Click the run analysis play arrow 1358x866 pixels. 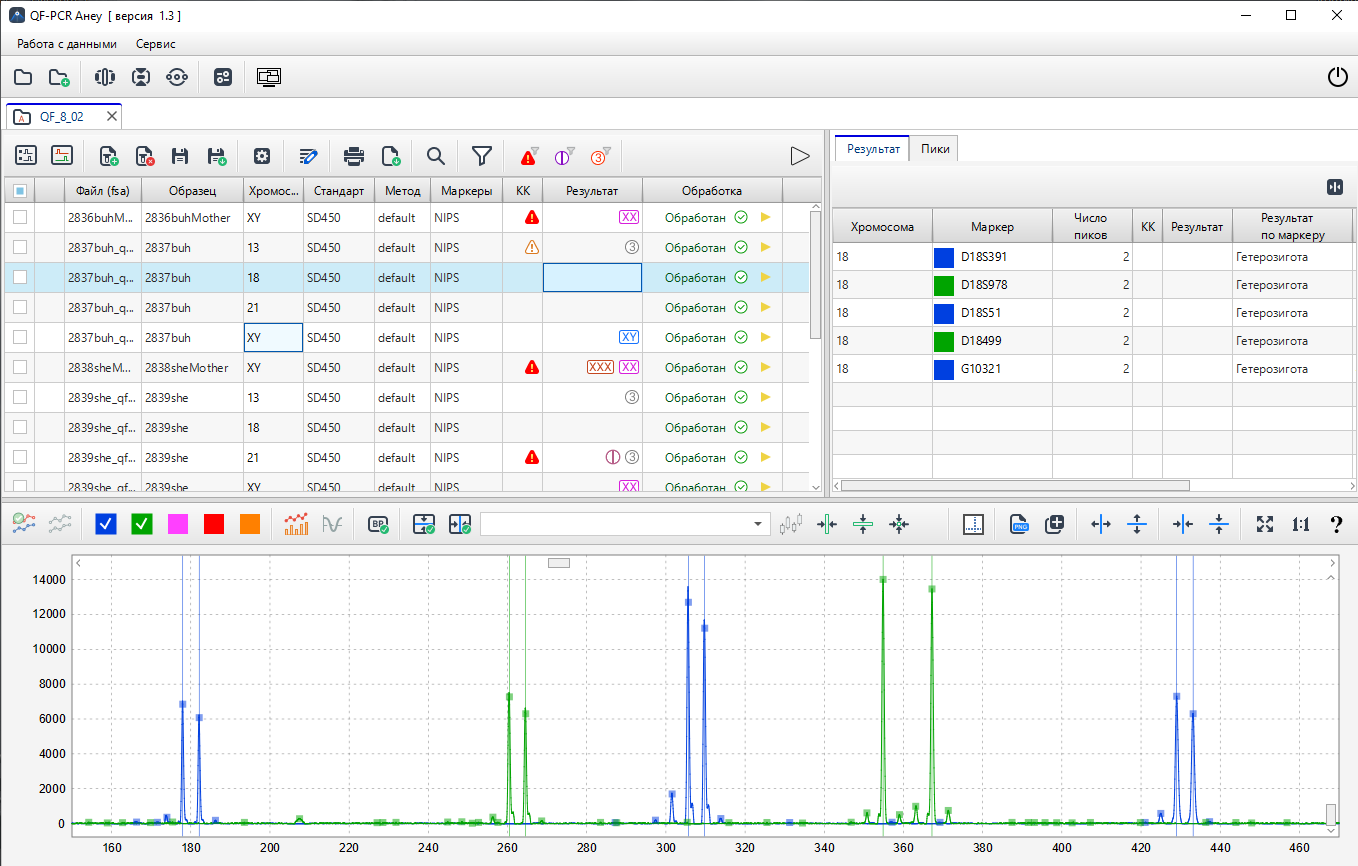coord(799,156)
